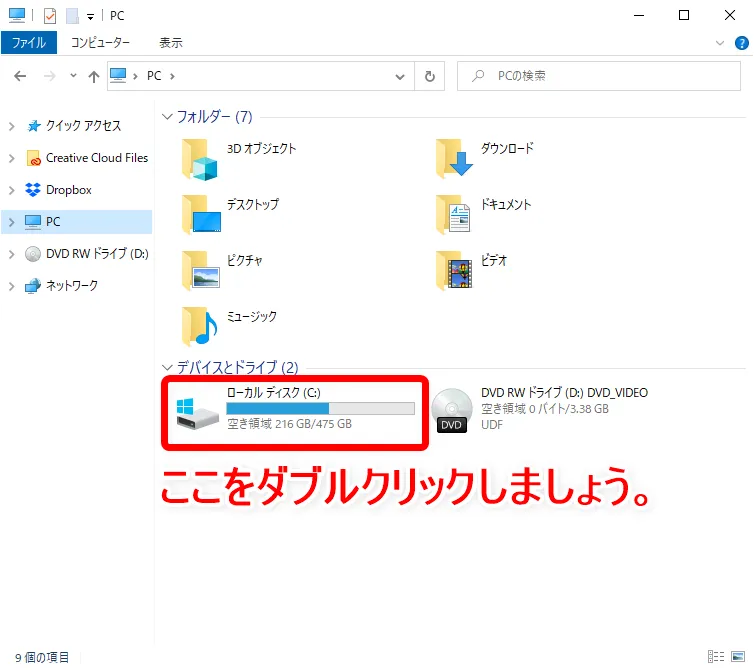Select DVD RW ドライブ (D:) in navigation pane
754x670 pixels.
tap(97, 253)
